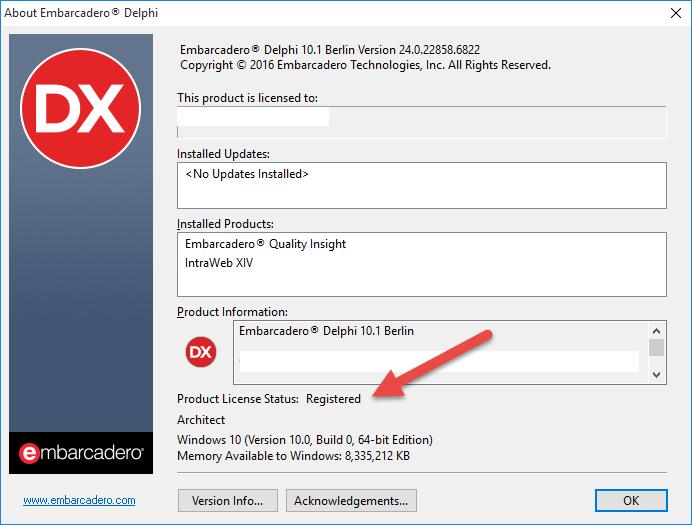
Task: Select 'IntraWeb XIV' in Installed Products
Action: pyautogui.click(x=219, y=263)
